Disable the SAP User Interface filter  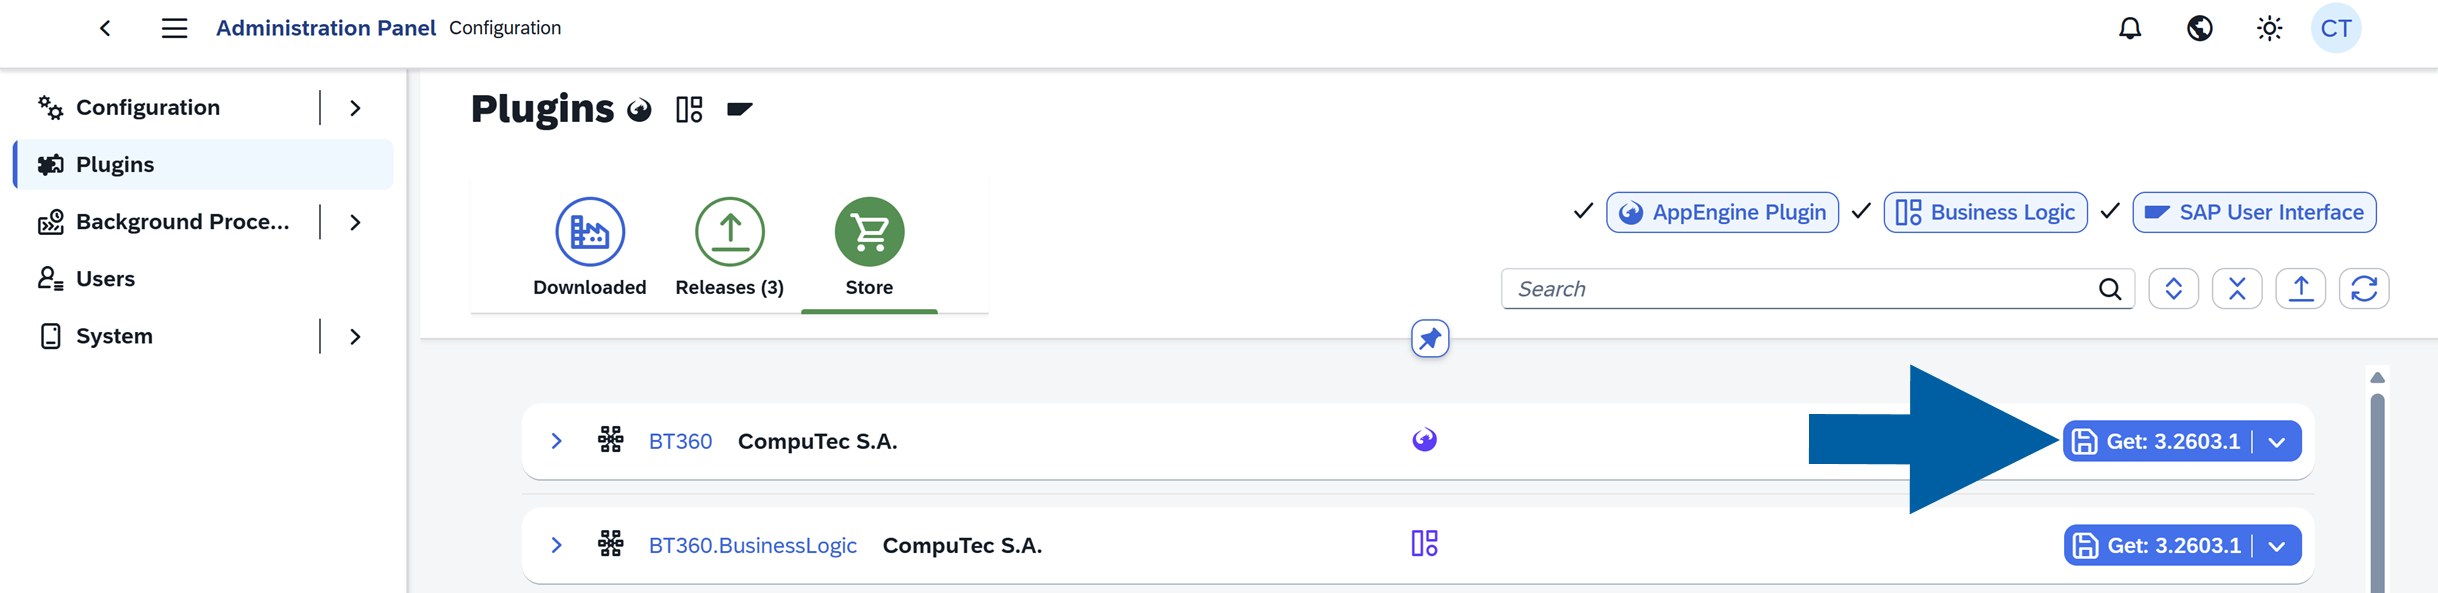click(2254, 212)
